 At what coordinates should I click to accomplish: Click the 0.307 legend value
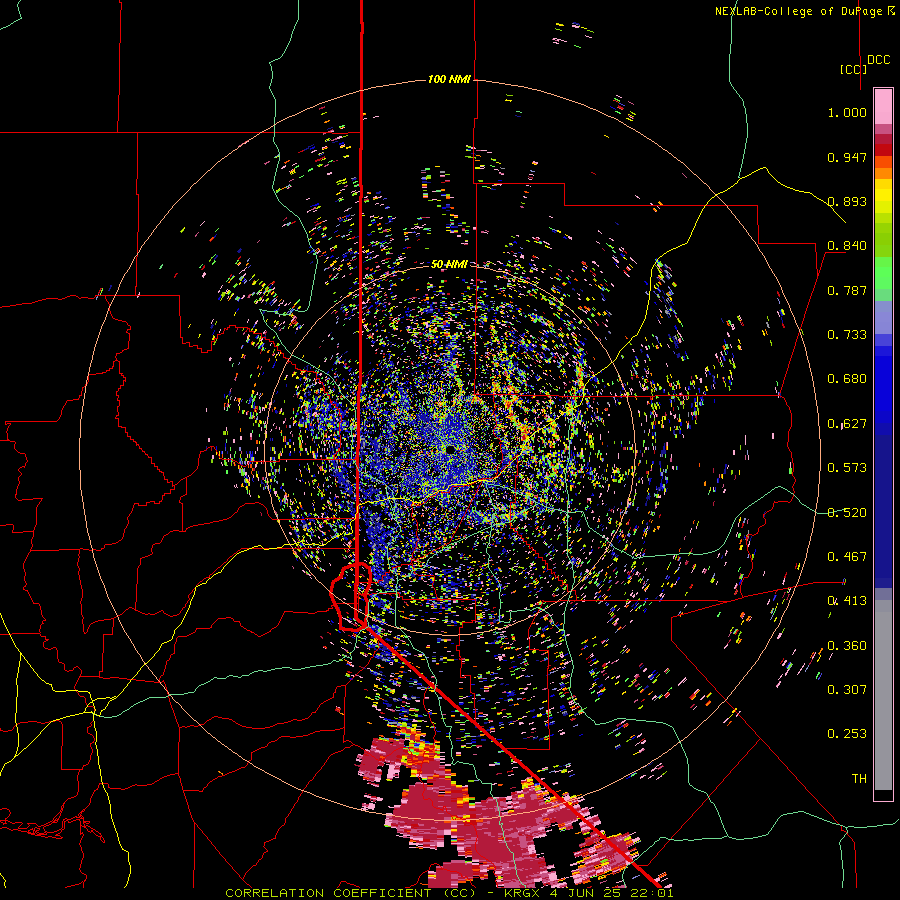click(x=847, y=689)
